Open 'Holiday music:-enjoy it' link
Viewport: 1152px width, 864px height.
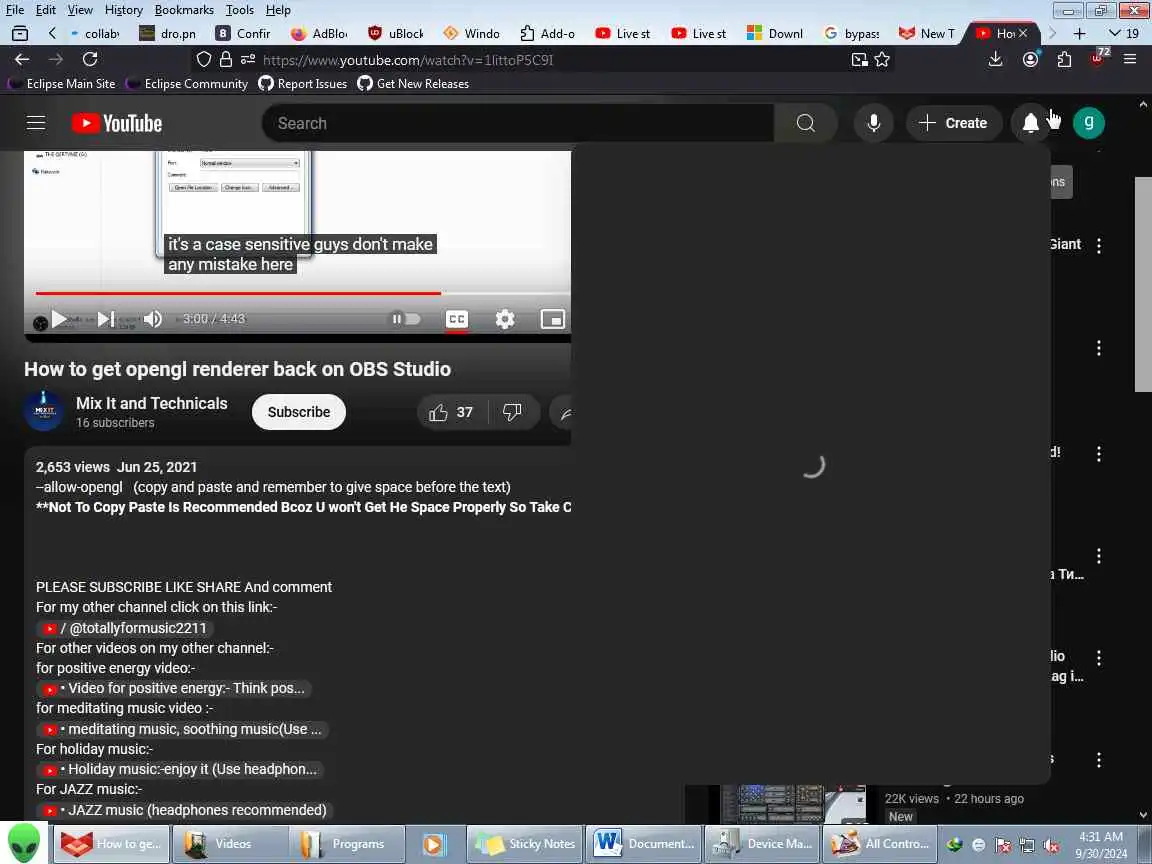[179, 769]
